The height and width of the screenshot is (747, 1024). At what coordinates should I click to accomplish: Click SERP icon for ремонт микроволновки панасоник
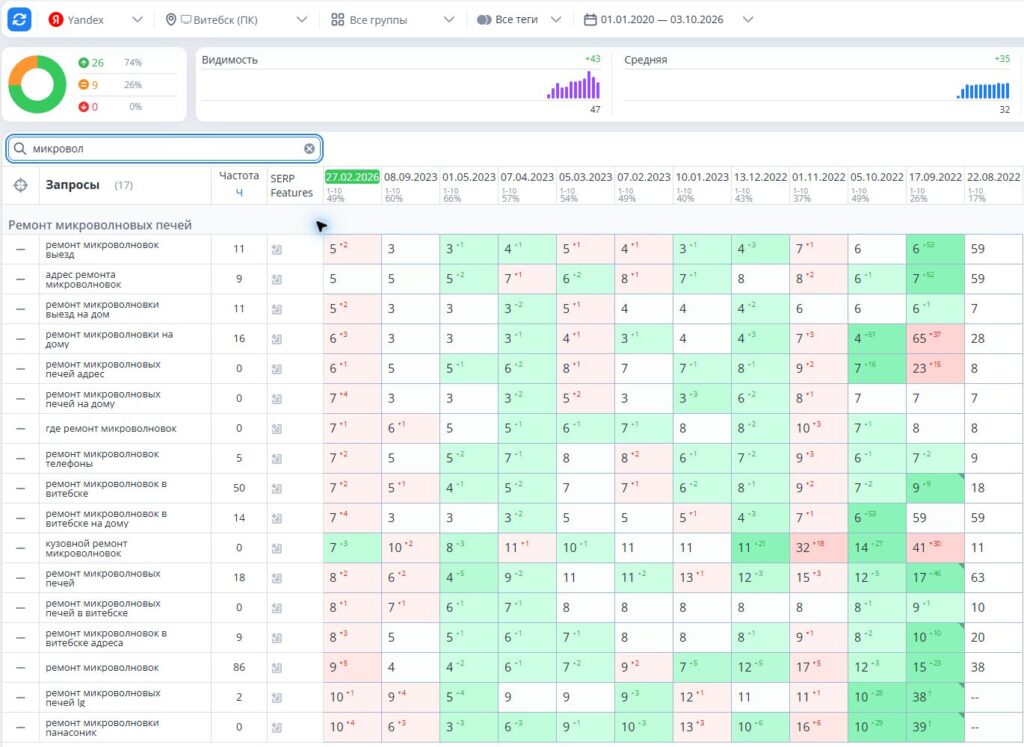coord(277,727)
